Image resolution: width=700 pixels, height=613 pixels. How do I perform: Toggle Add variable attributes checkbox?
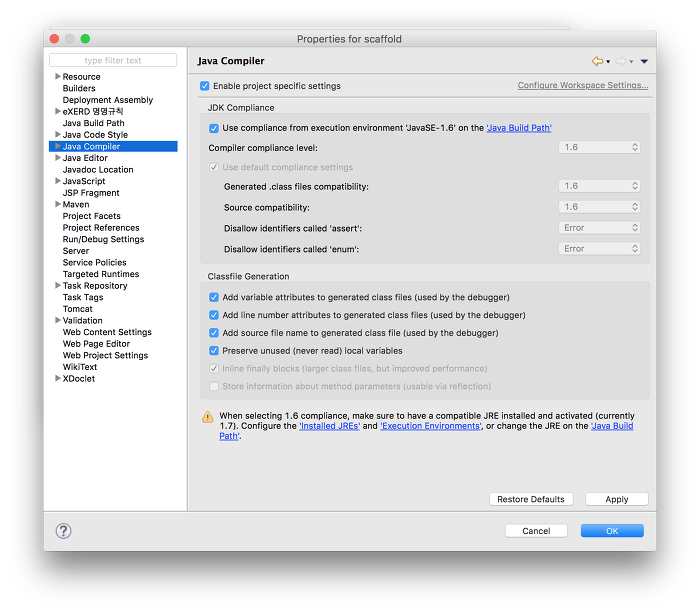click(214, 297)
